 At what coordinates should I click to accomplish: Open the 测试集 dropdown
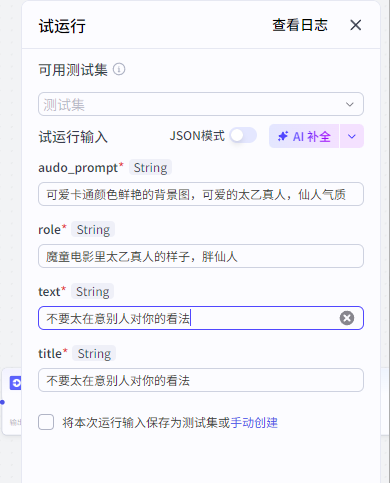click(x=201, y=104)
